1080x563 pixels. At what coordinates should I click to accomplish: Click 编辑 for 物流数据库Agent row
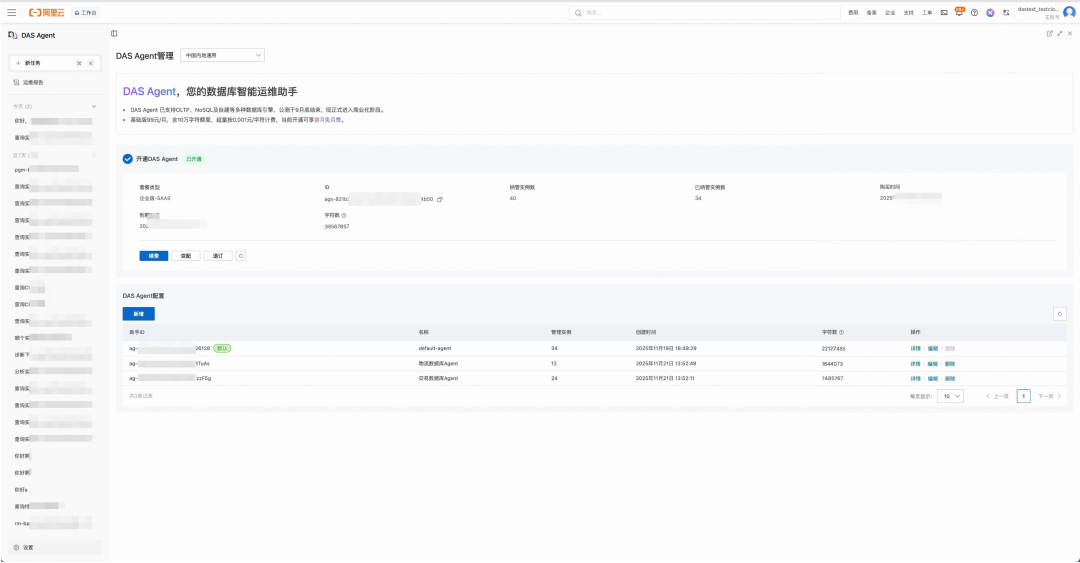pyautogui.click(x=933, y=364)
